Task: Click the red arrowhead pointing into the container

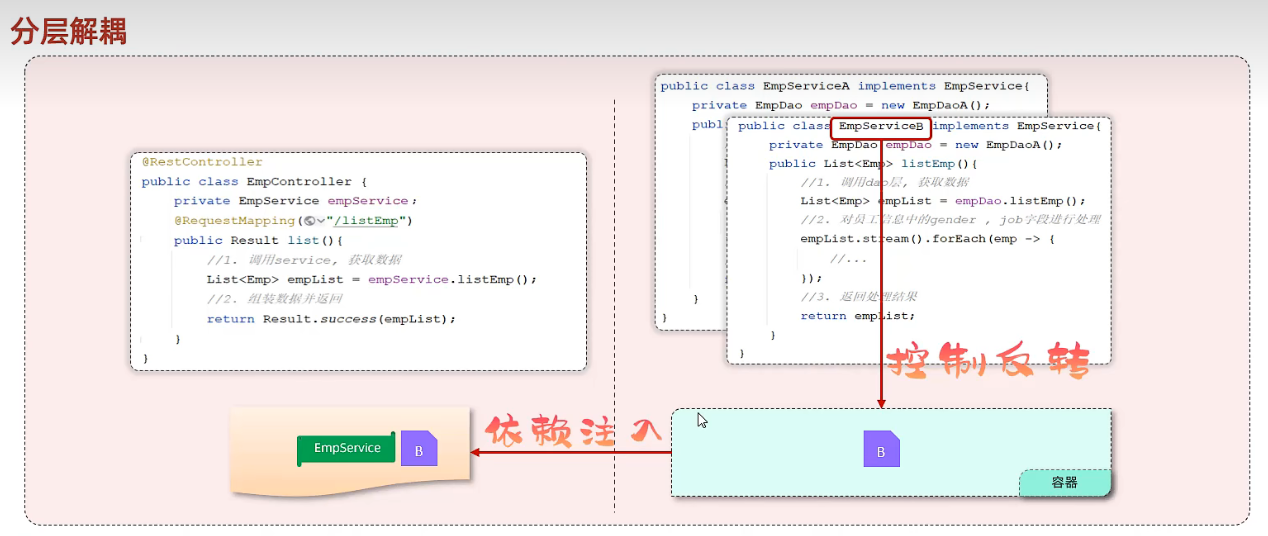Action: [881, 403]
